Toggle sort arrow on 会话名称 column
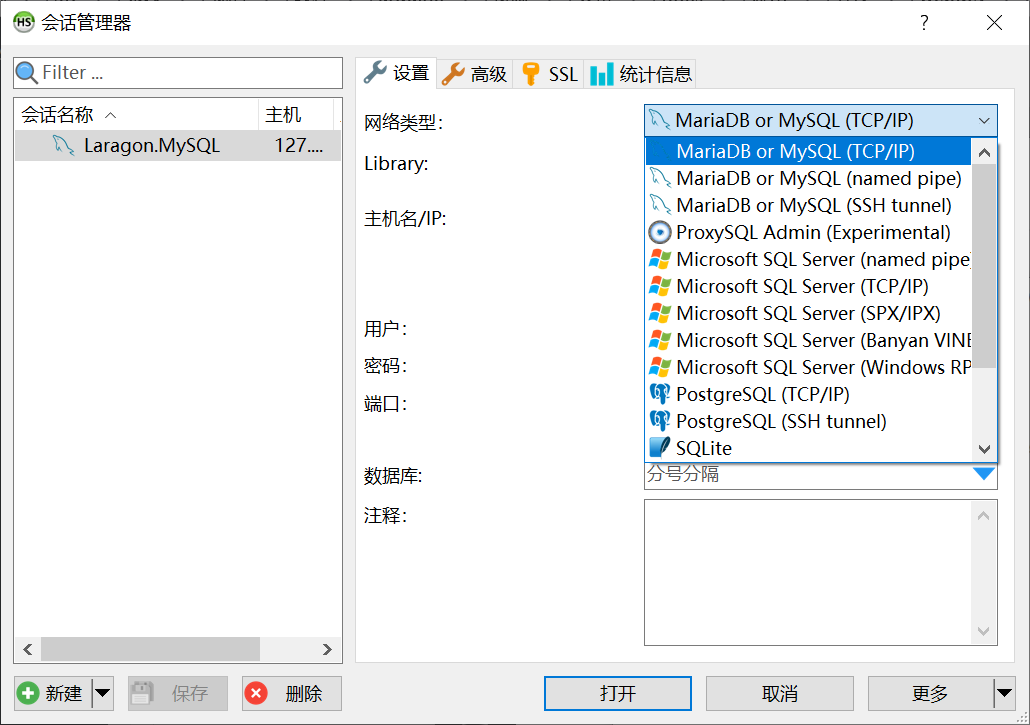Viewport: 1030px width, 725px height. point(110,116)
